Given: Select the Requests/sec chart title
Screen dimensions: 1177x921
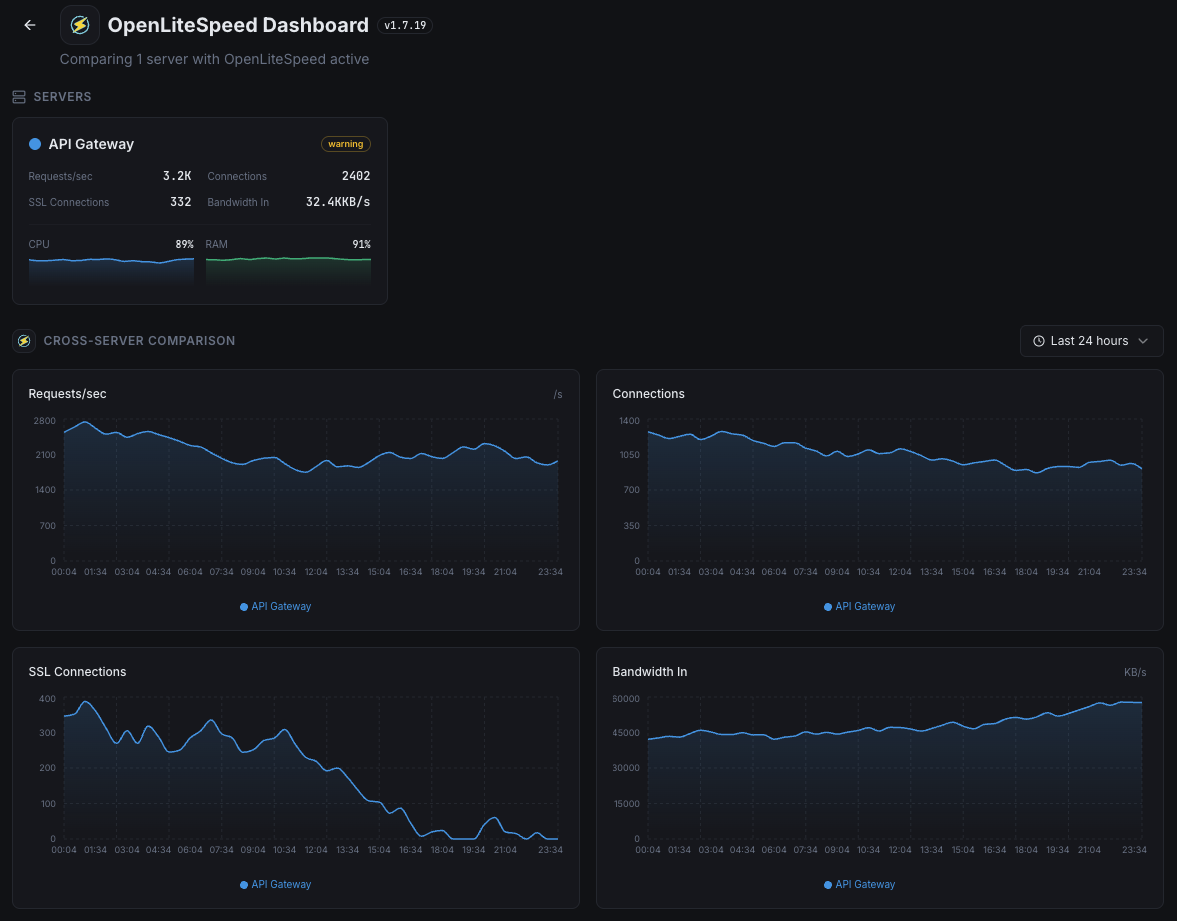Looking at the screenshot, I should (67, 393).
